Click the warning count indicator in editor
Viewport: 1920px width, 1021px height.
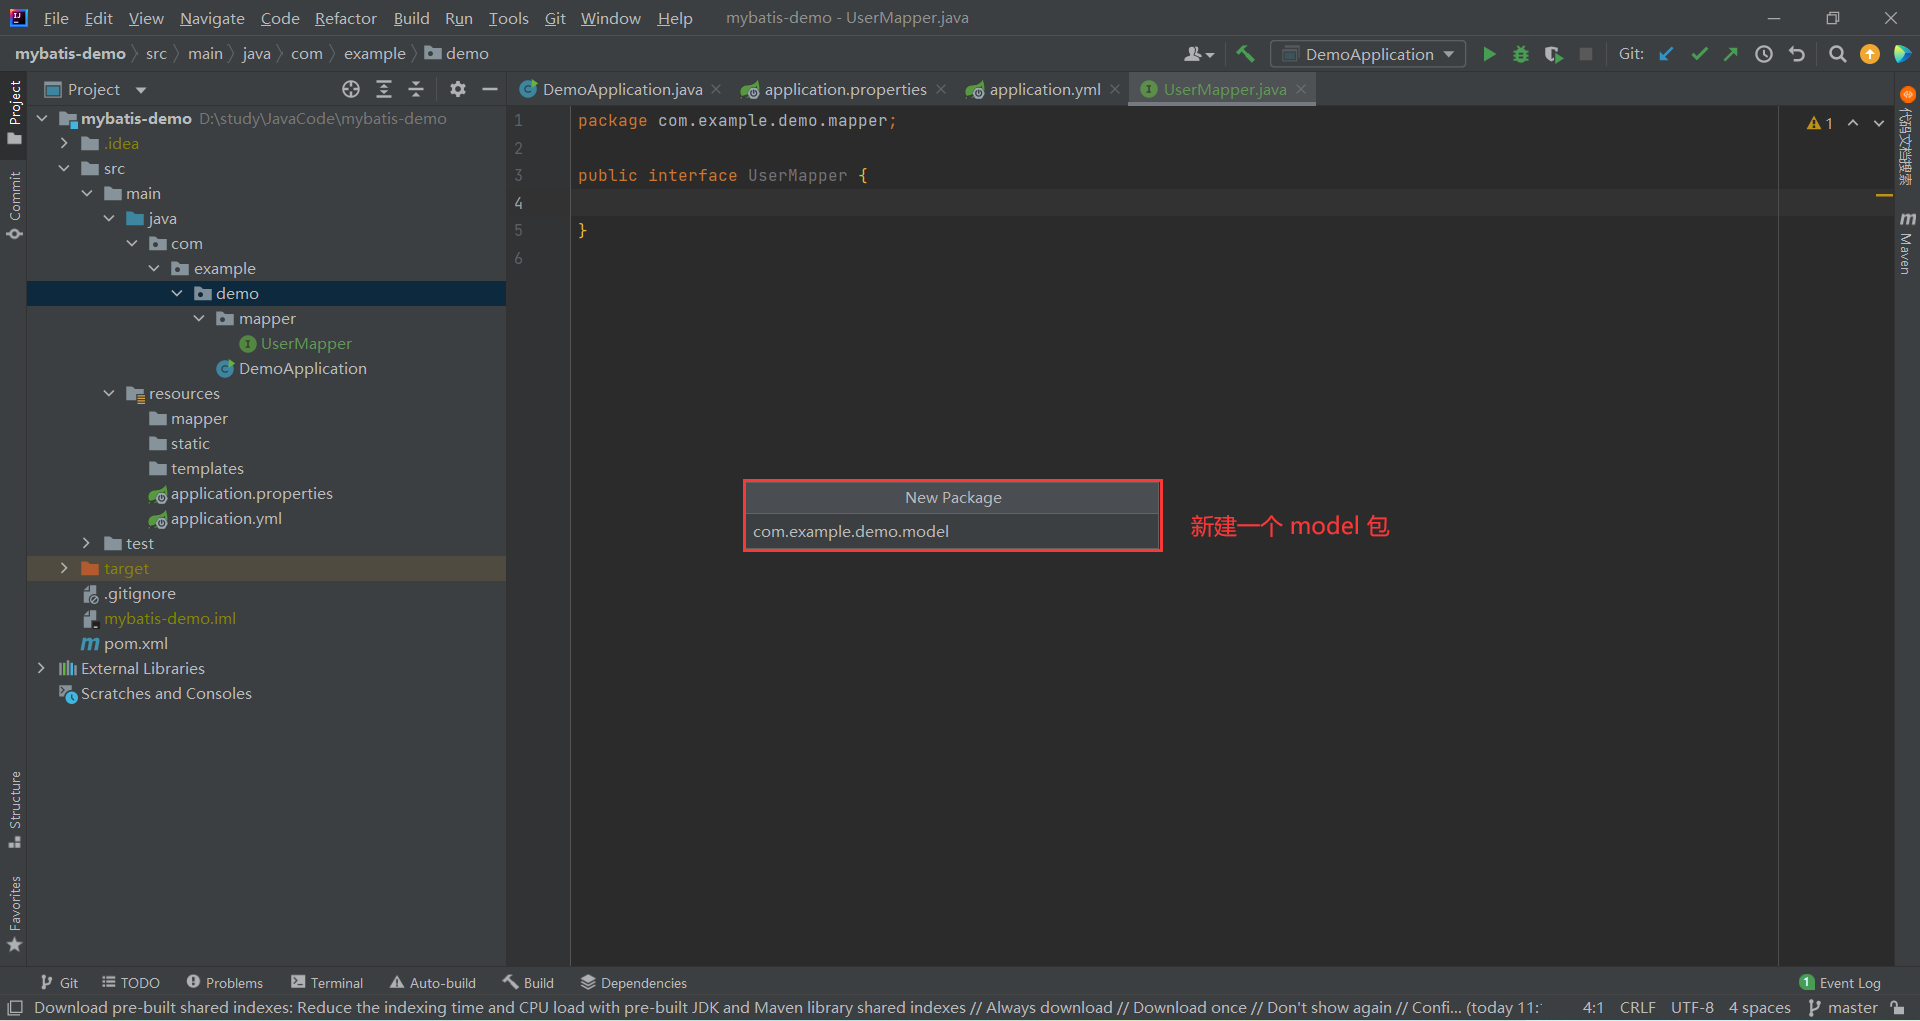point(1820,123)
